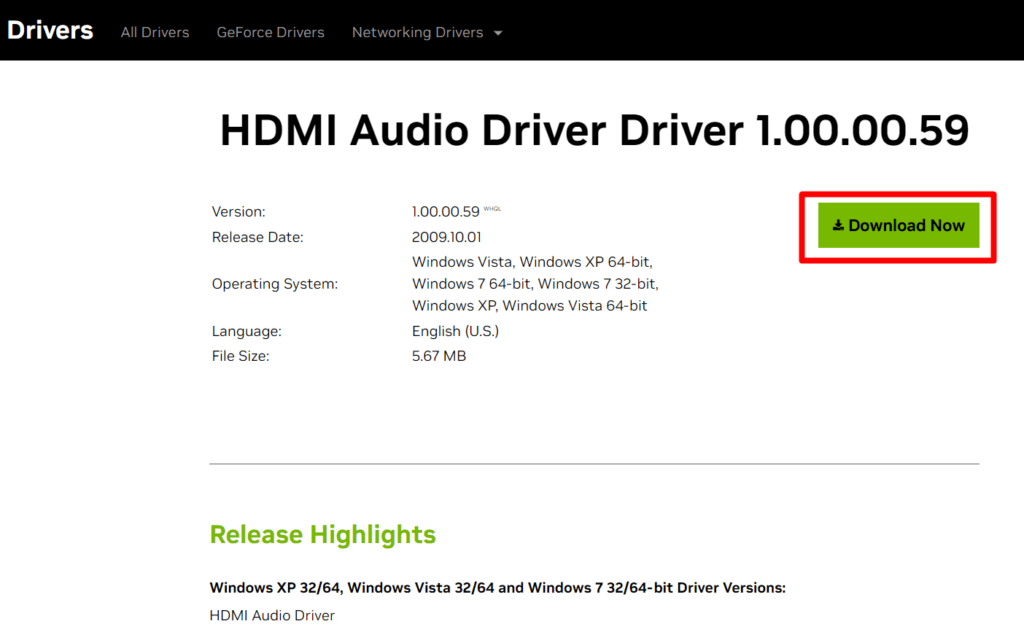Viewport: 1024px width, 632px height.
Task: Click the green Download Now button
Action: (898, 225)
